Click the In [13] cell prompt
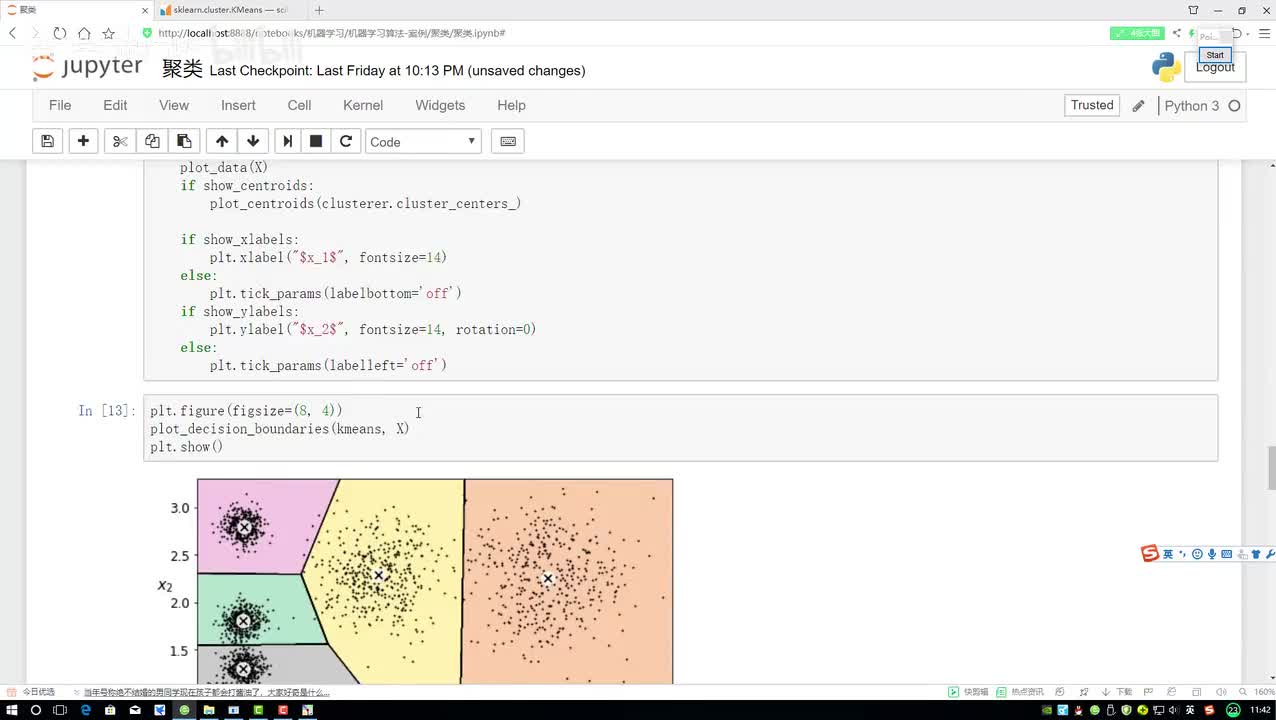 pyautogui.click(x=105, y=411)
